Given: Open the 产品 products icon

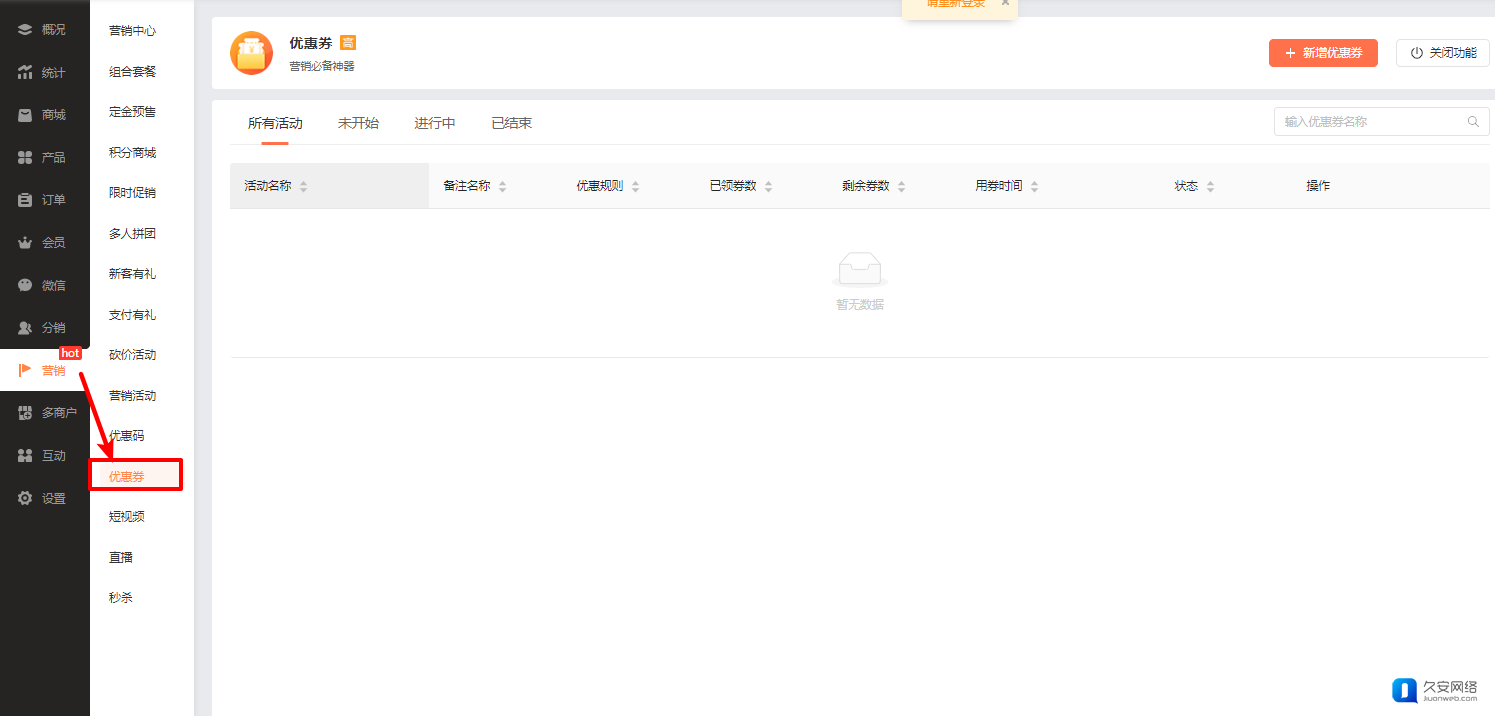Looking at the screenshot, I should [x=25, y=158].
